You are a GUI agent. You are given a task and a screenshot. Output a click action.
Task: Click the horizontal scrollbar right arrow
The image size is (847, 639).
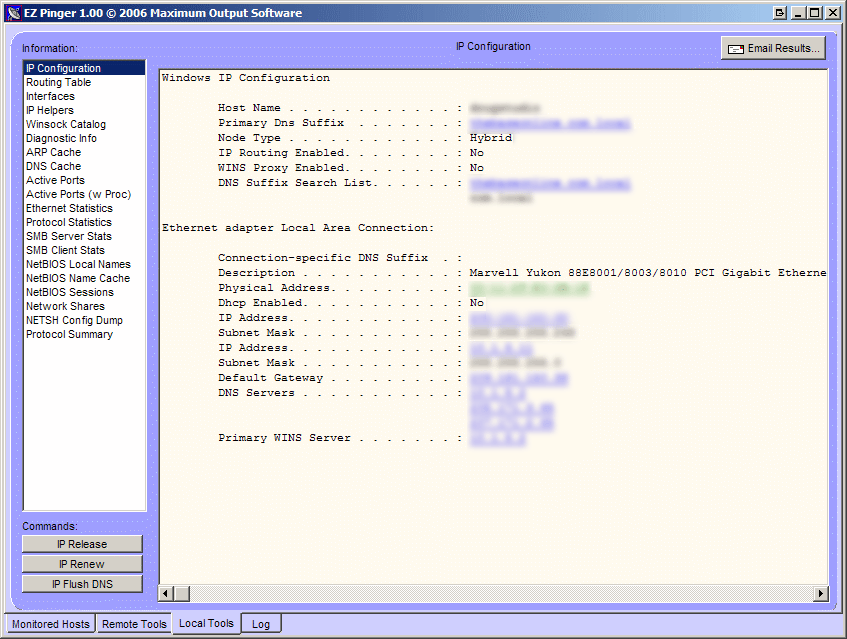(821, 594)
